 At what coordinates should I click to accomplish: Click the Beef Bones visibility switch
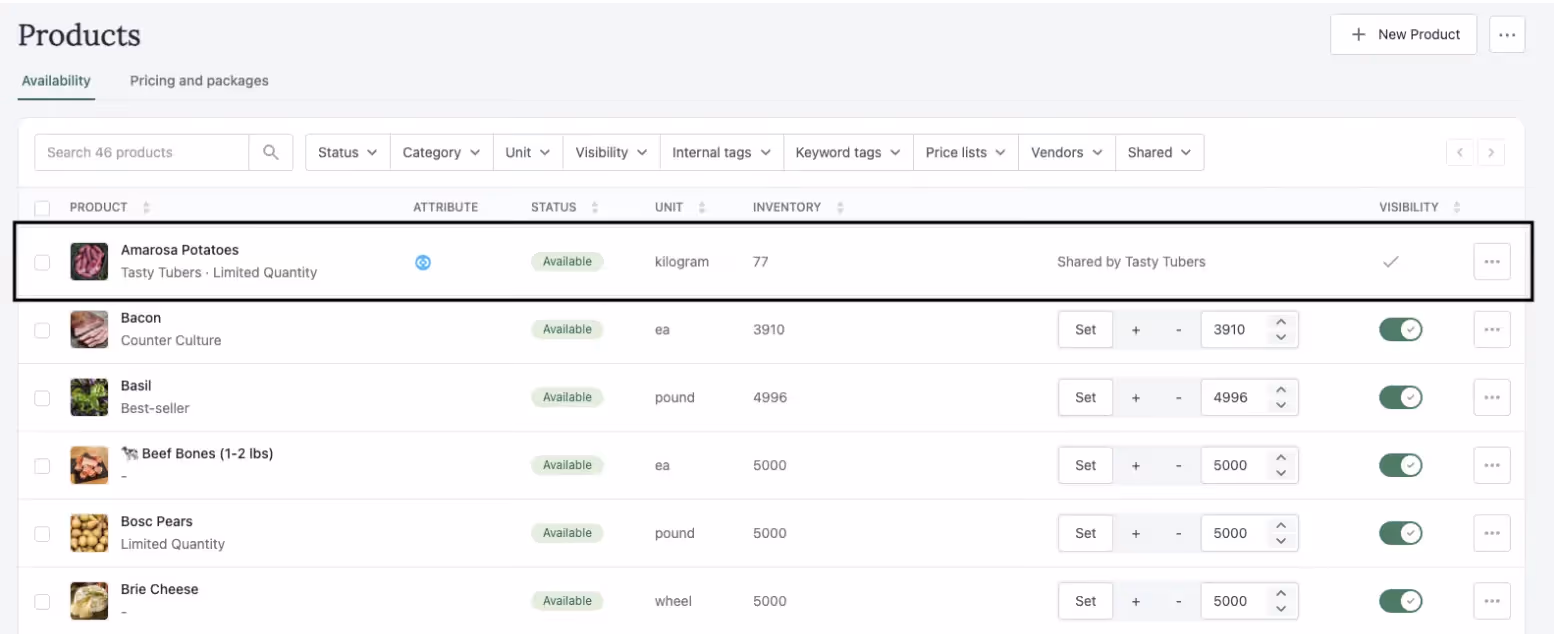click(x=1400, y=465)
